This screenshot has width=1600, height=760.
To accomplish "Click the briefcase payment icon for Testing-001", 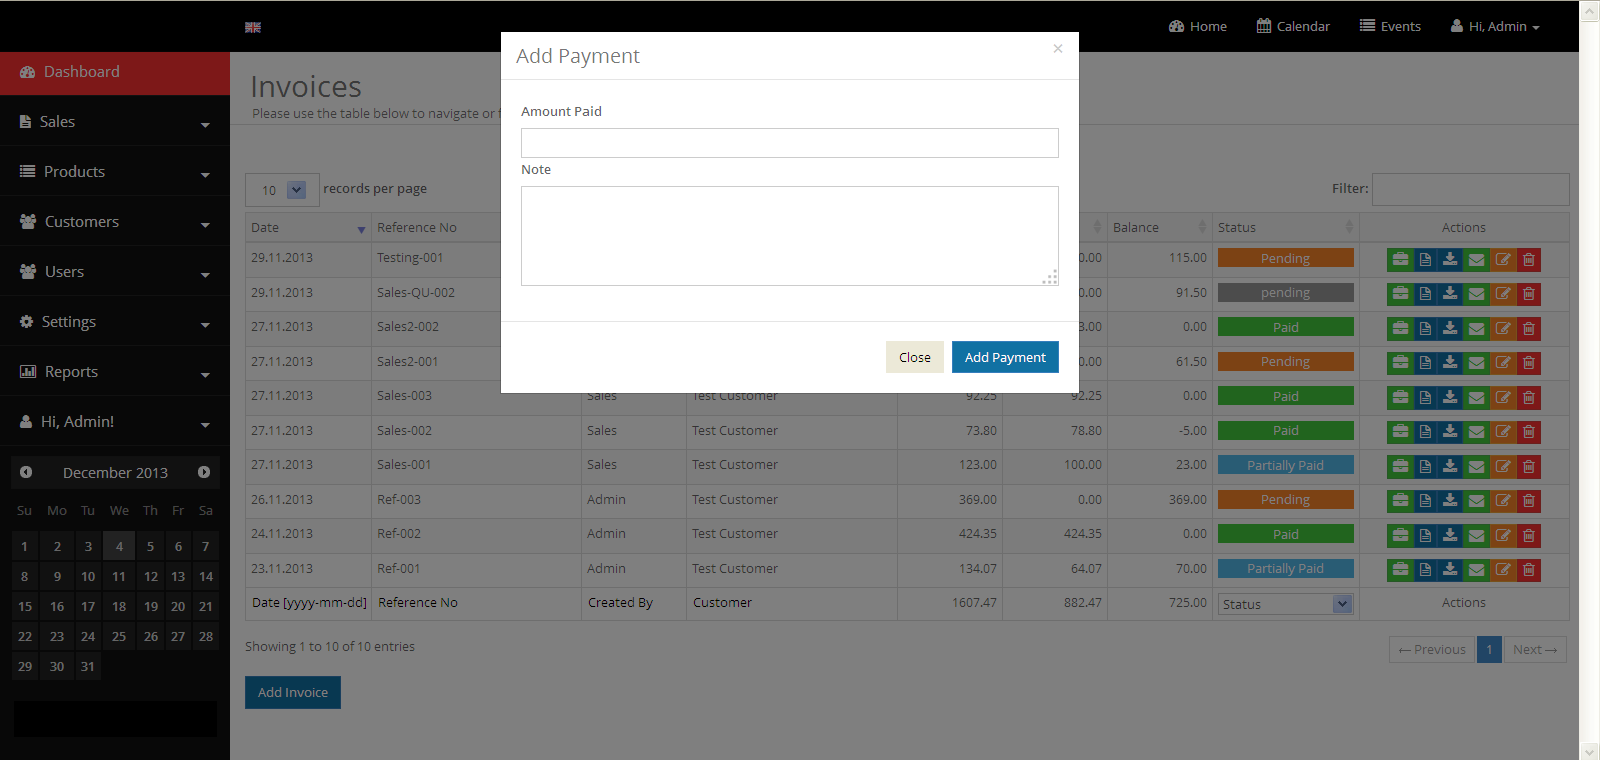I will (x=1400, y=259).
